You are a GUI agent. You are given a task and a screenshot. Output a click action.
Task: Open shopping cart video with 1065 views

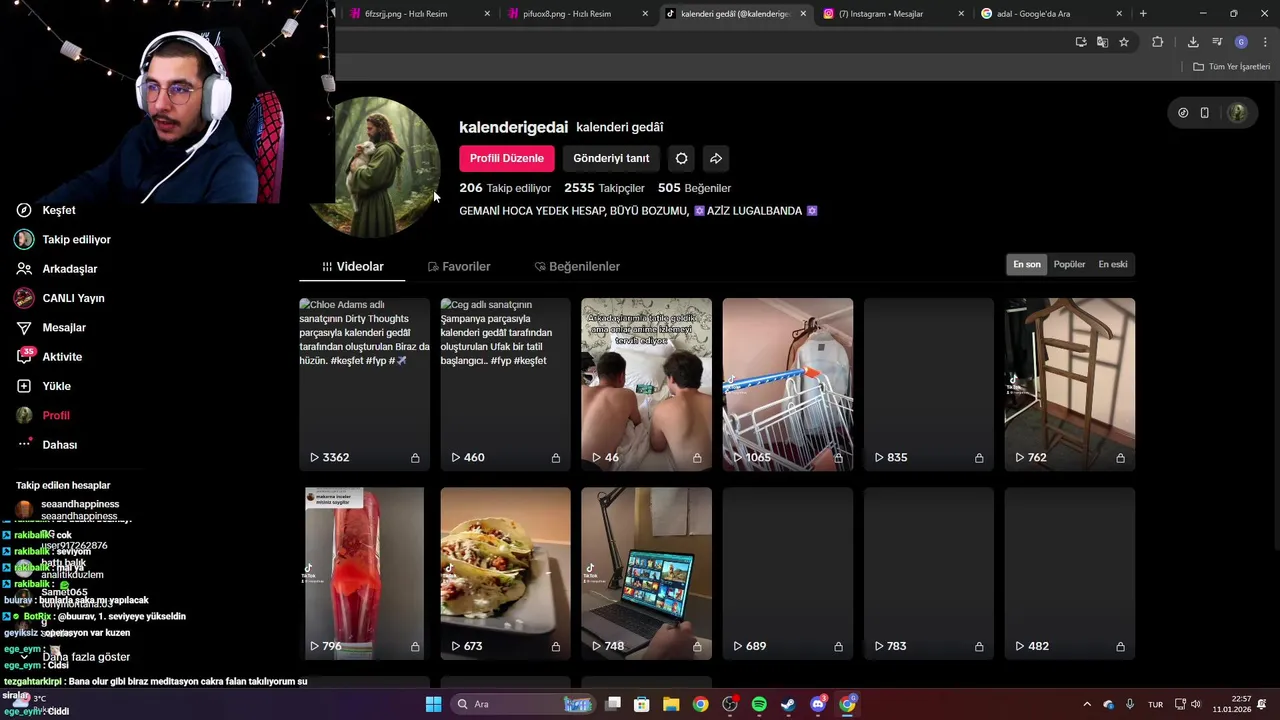(x=788, y=384)
